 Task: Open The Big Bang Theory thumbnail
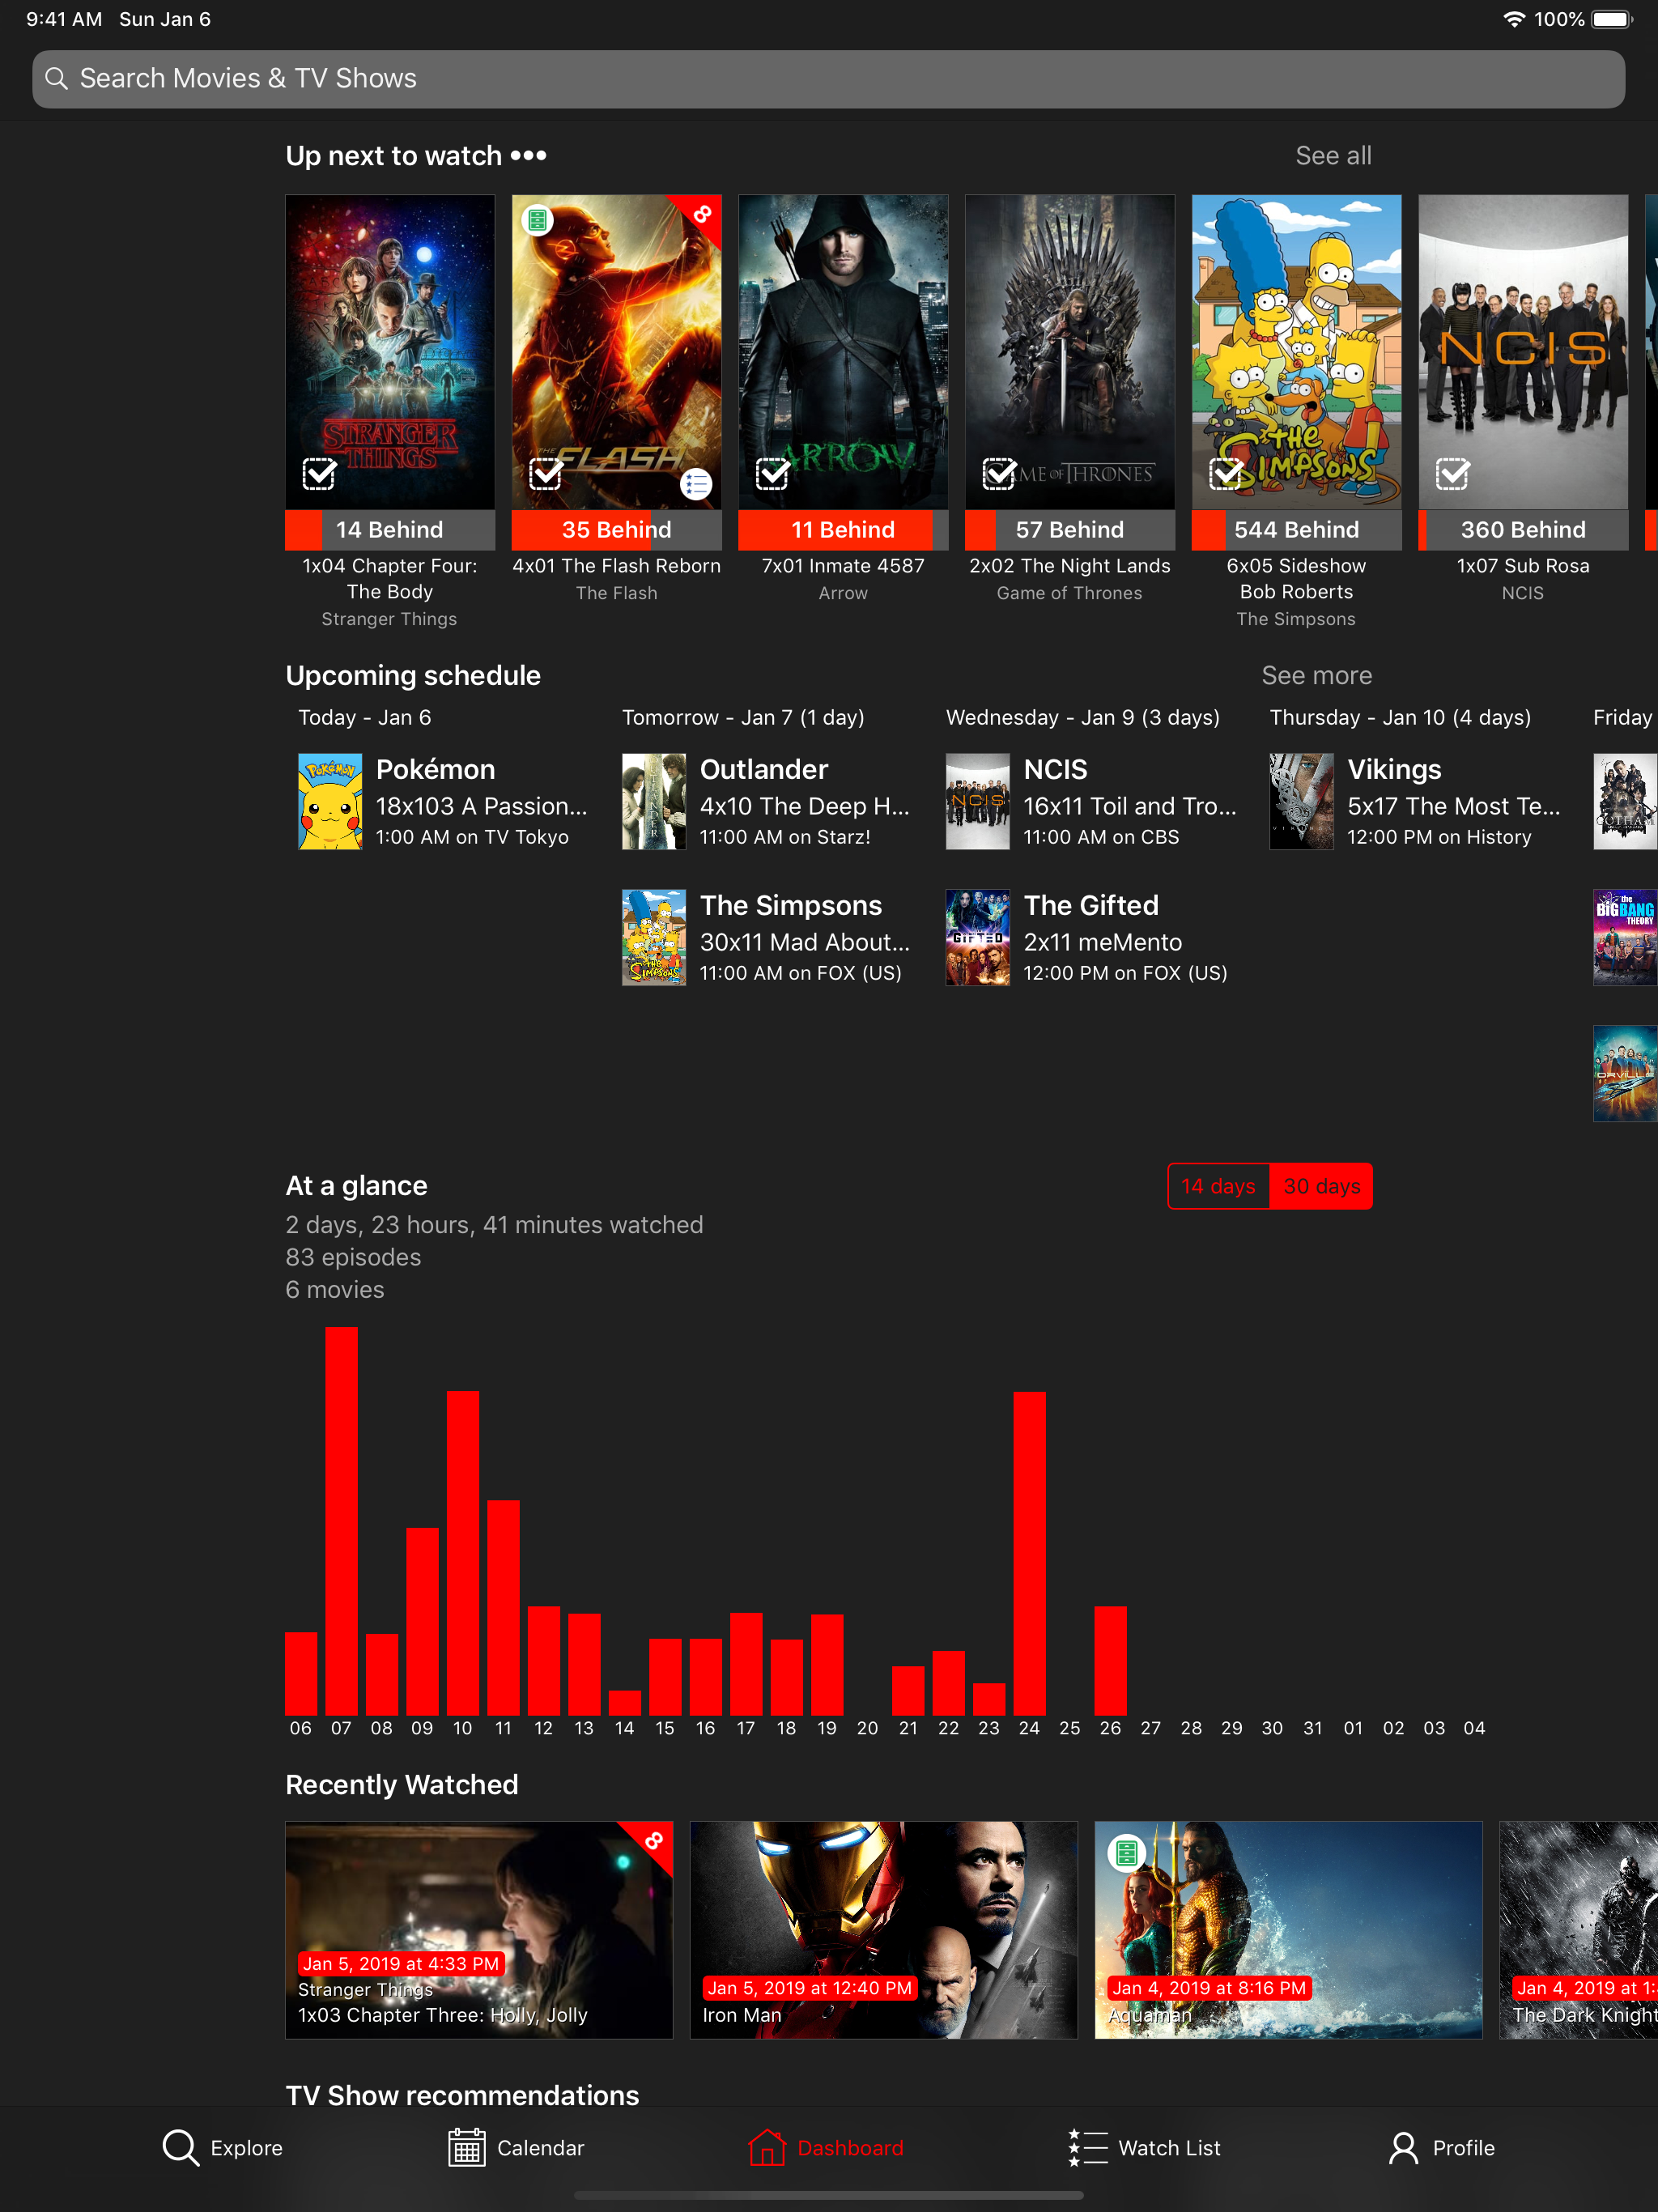tap(1625, 938)
